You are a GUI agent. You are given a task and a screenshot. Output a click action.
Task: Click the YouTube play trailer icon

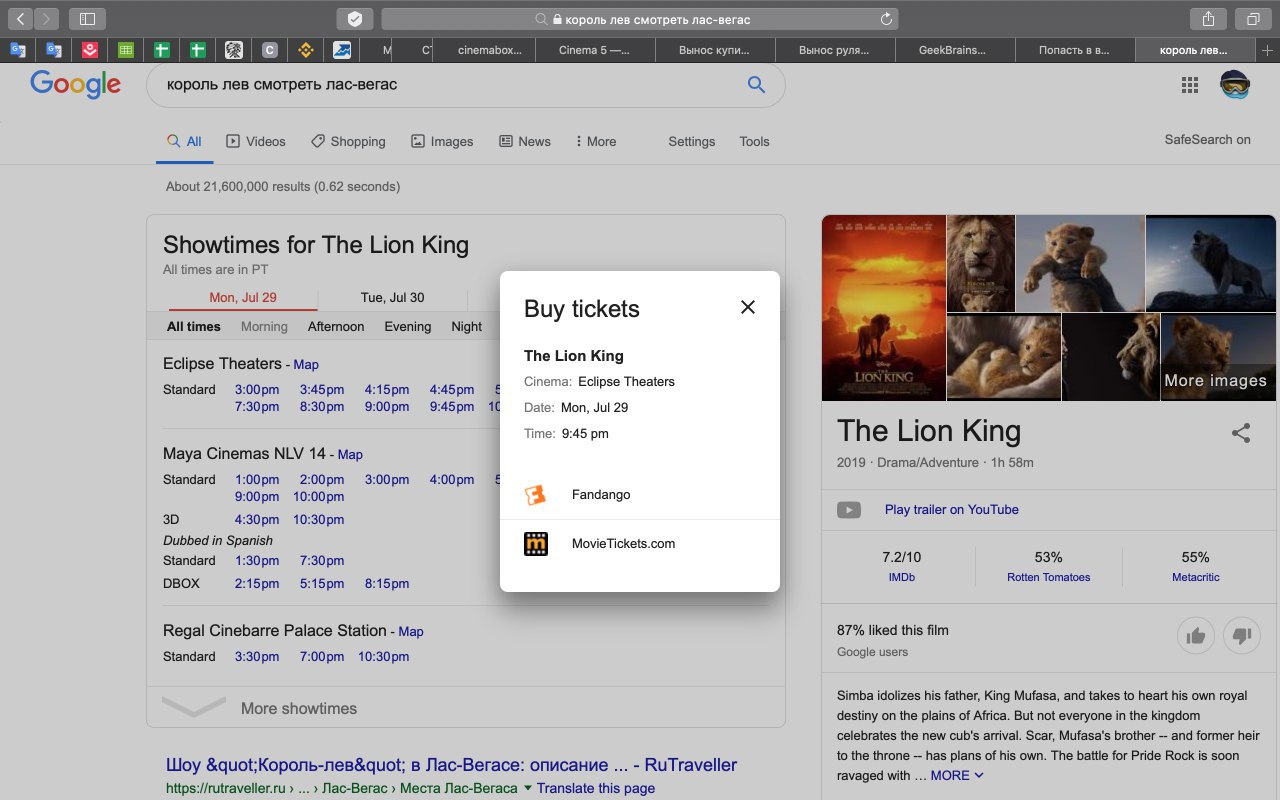coord(849,510)
